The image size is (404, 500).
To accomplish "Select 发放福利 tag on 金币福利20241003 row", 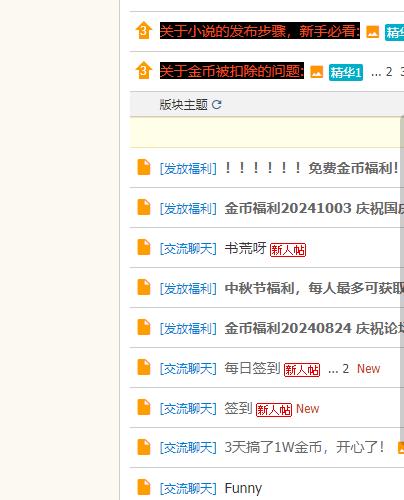I will pos(188,208).
